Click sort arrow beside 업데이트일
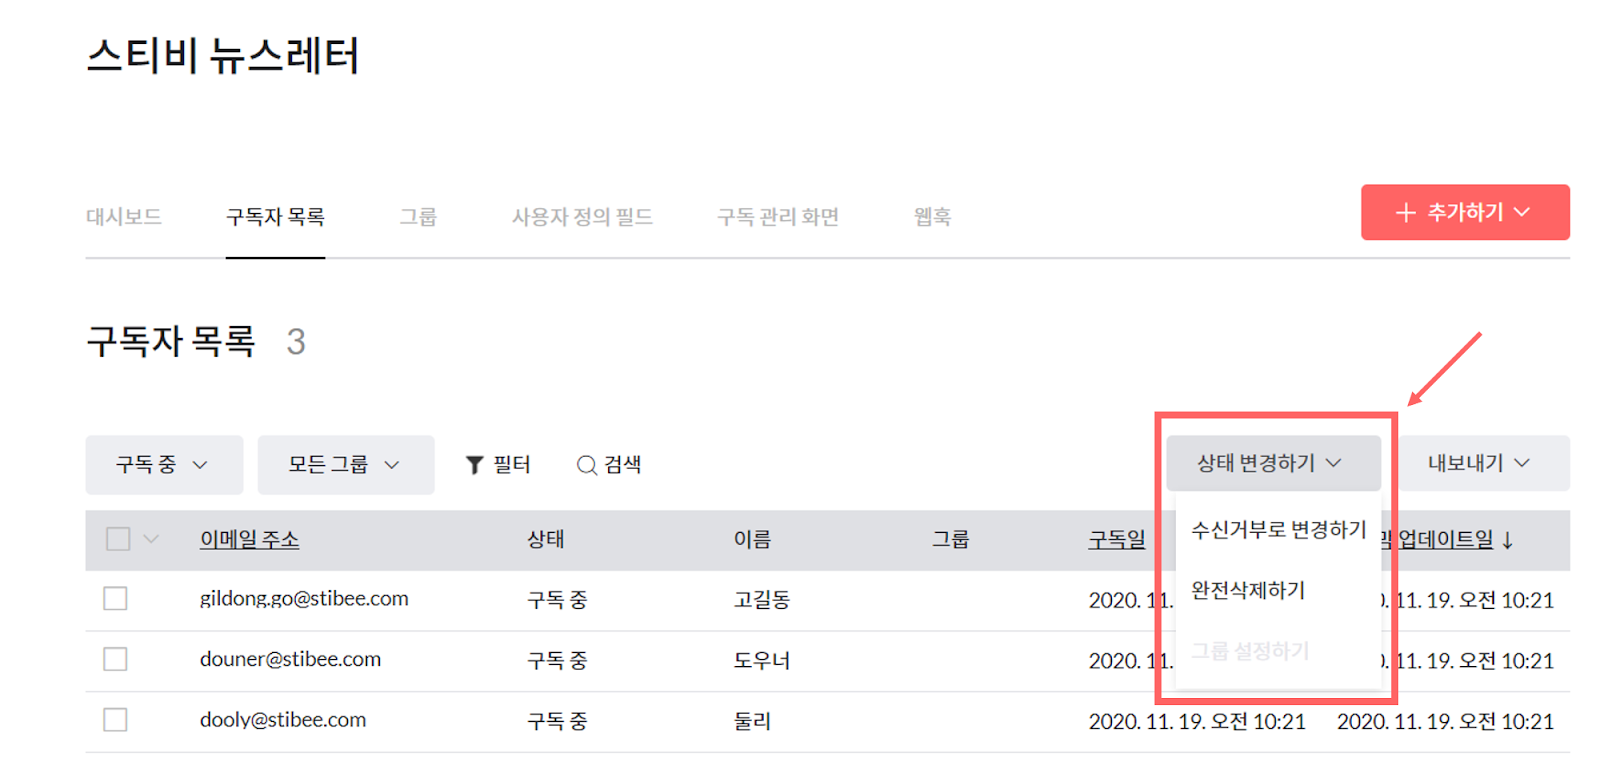Image resolution: width=1600 pixels, height=766 pixels. (x=1507, y=541)
